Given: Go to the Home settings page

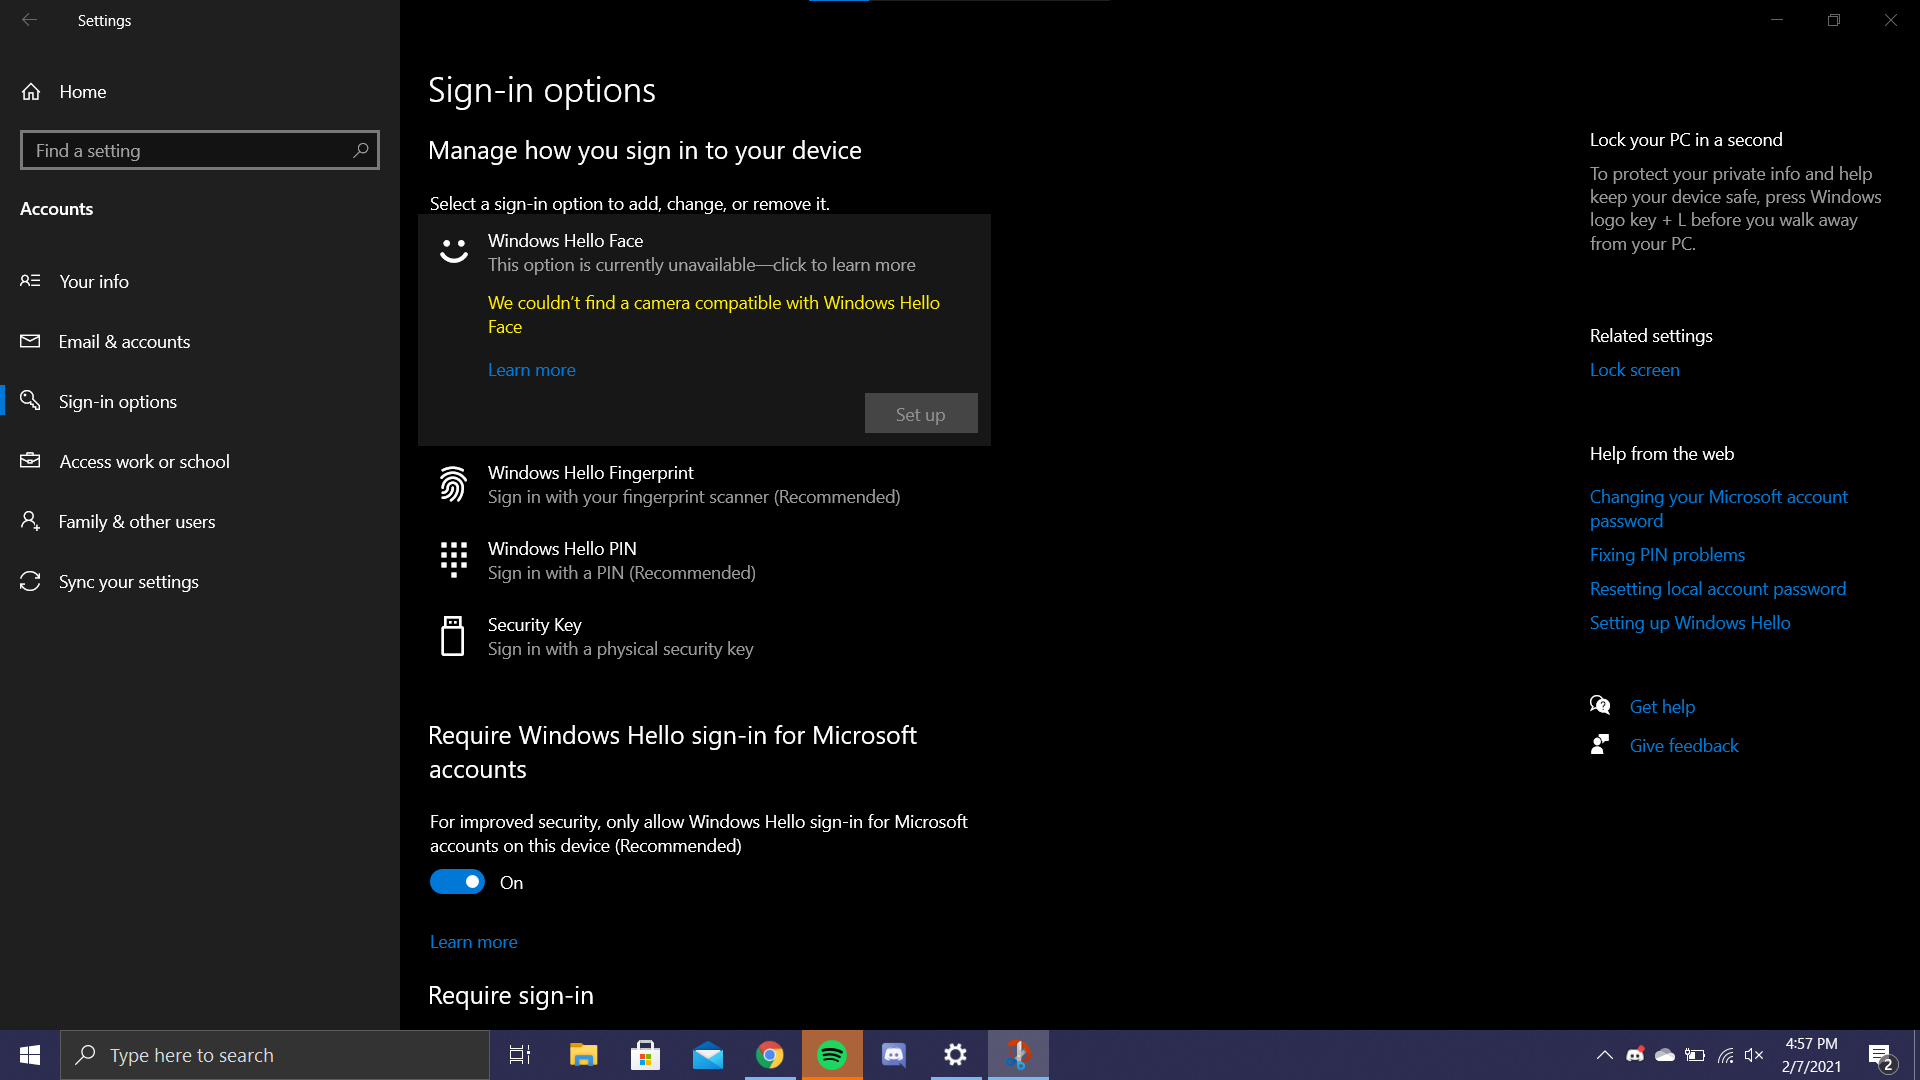Looking at the screenshot, I should [200, 91].
